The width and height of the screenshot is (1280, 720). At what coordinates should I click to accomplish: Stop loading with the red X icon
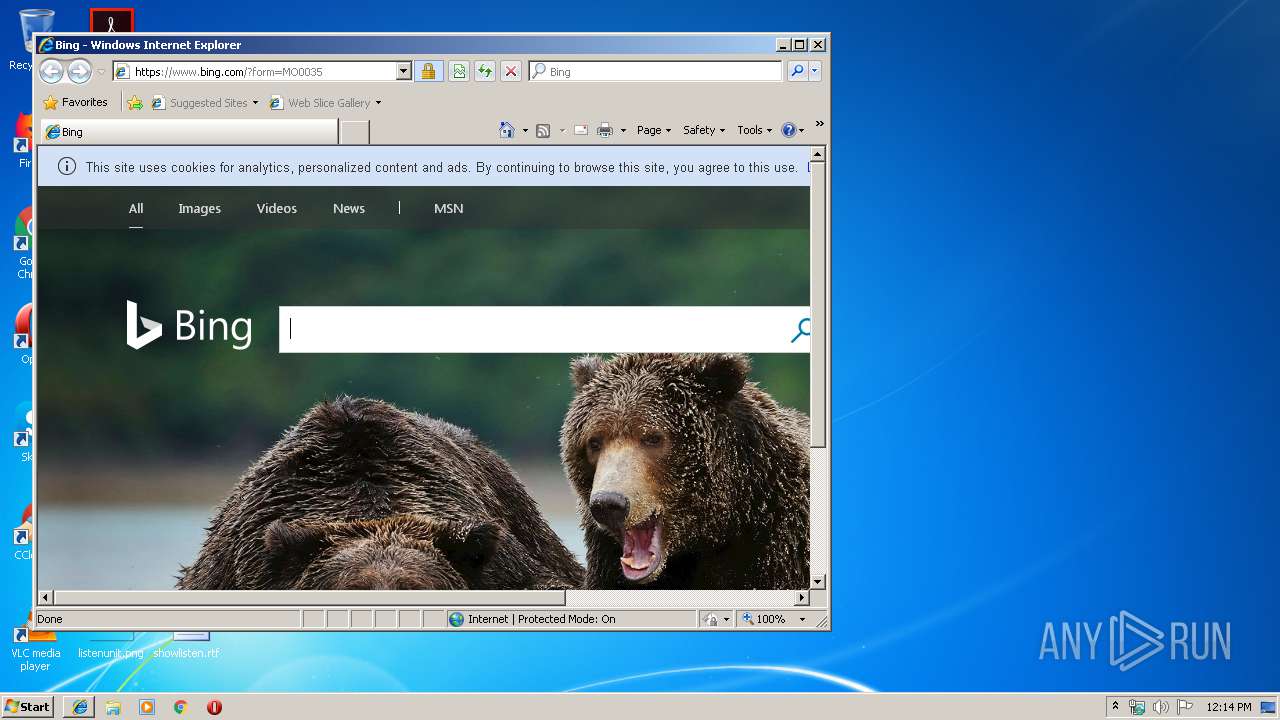510,72
